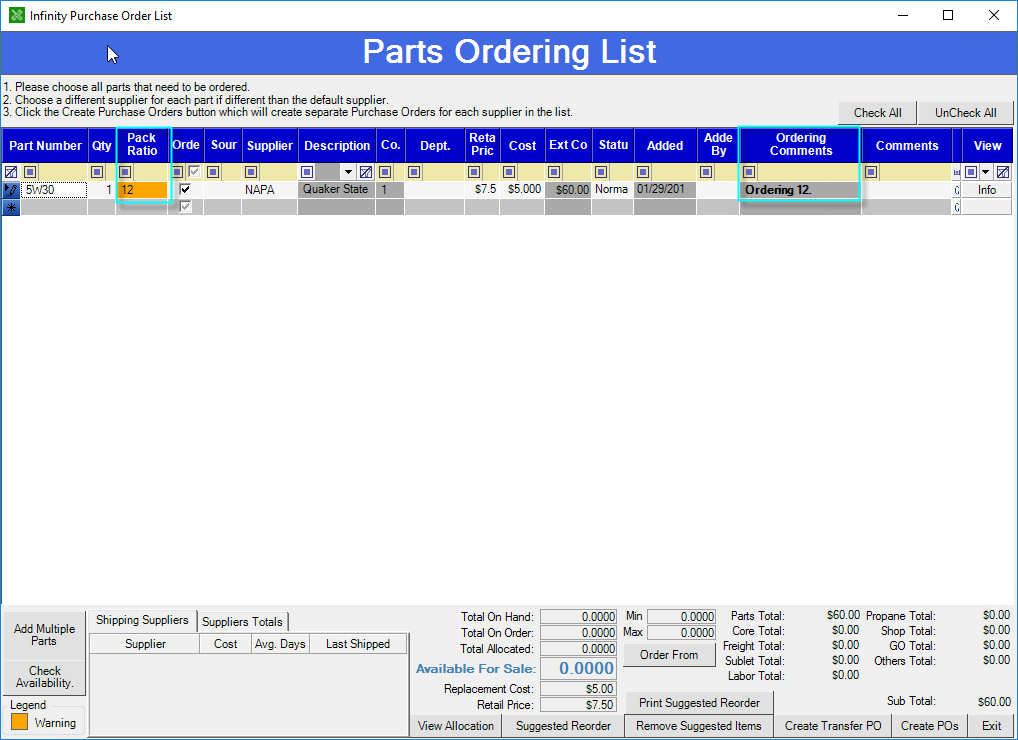Open the Description filter dropdown arrow
Viewport: 1018px width, 740px height.
349,172
